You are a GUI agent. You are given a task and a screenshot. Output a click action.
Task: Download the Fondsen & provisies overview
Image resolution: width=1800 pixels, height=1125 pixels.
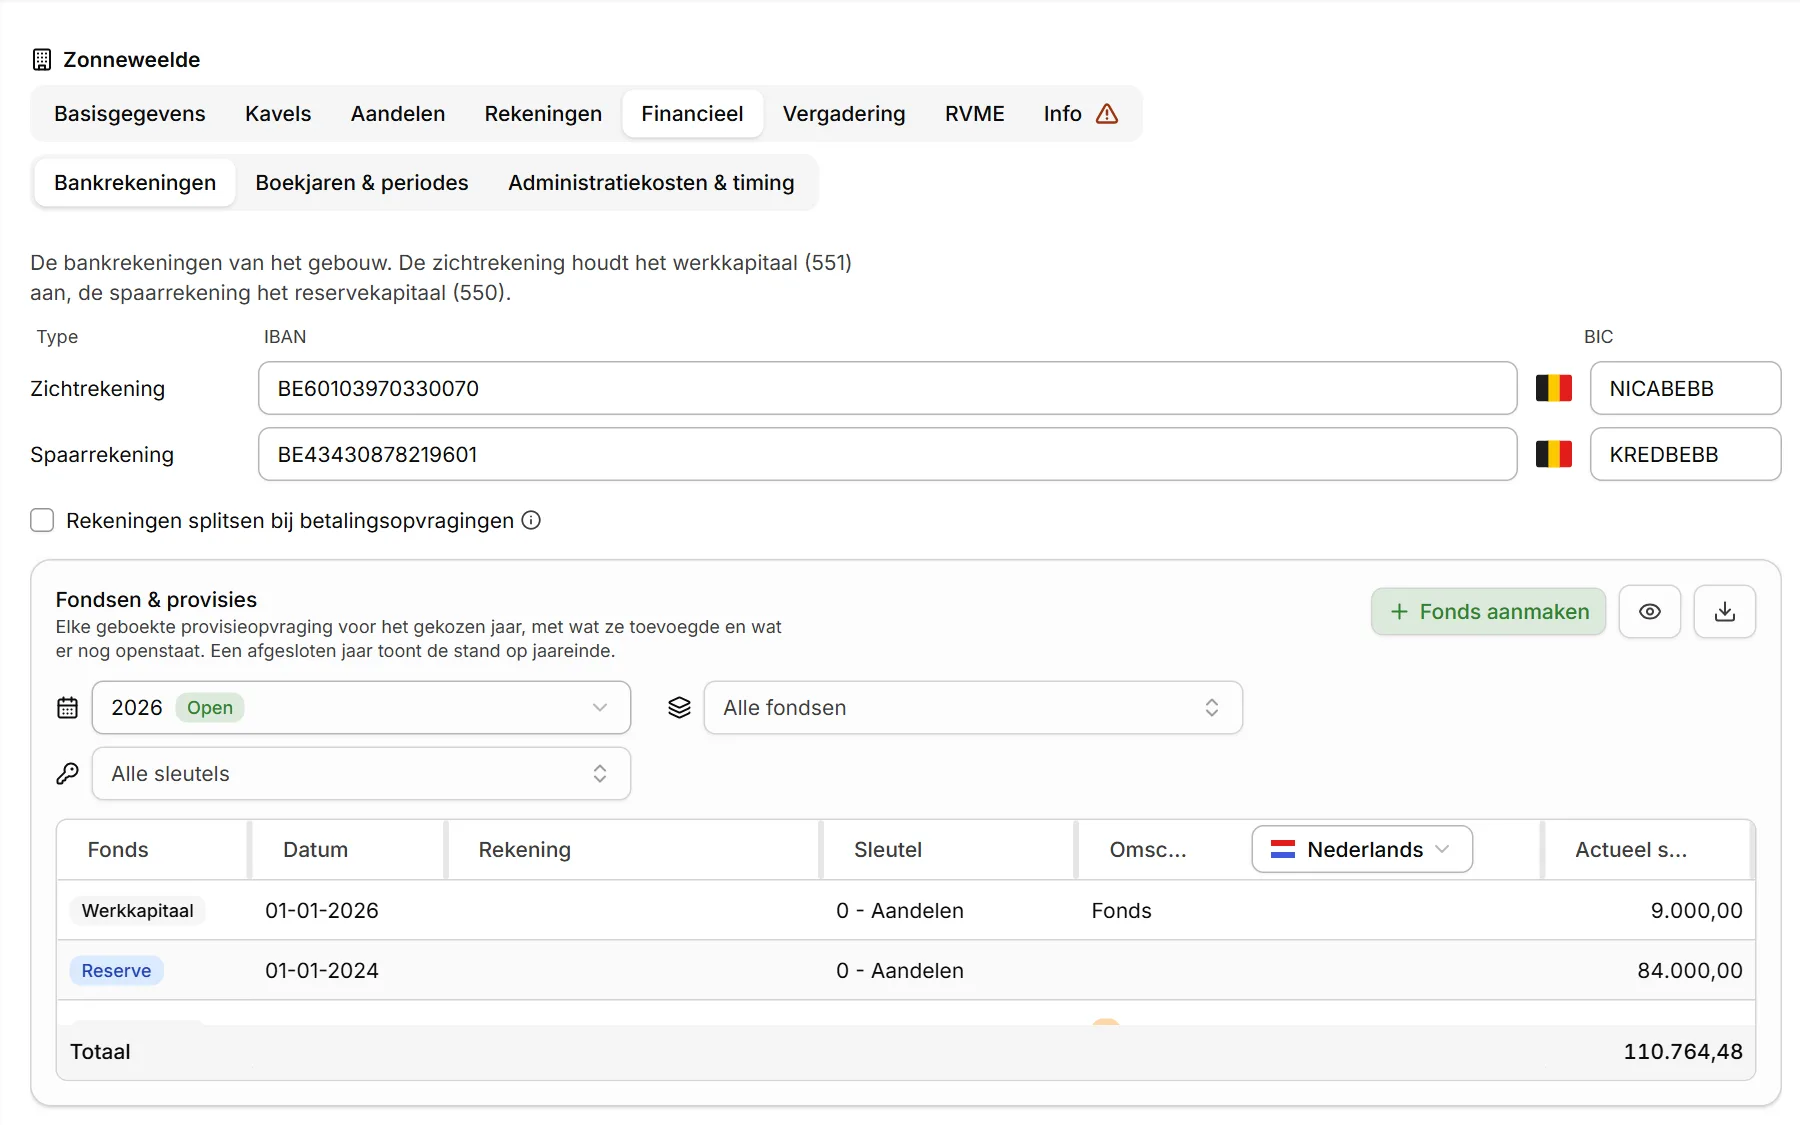click(x=1725, y=612)
